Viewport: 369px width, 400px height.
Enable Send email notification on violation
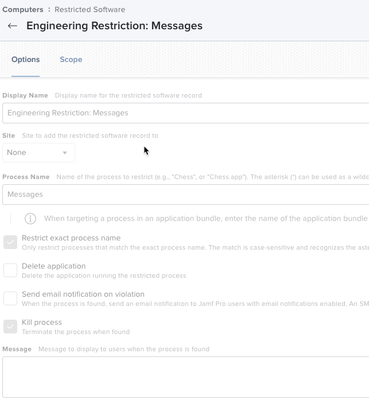coord(10,298)
